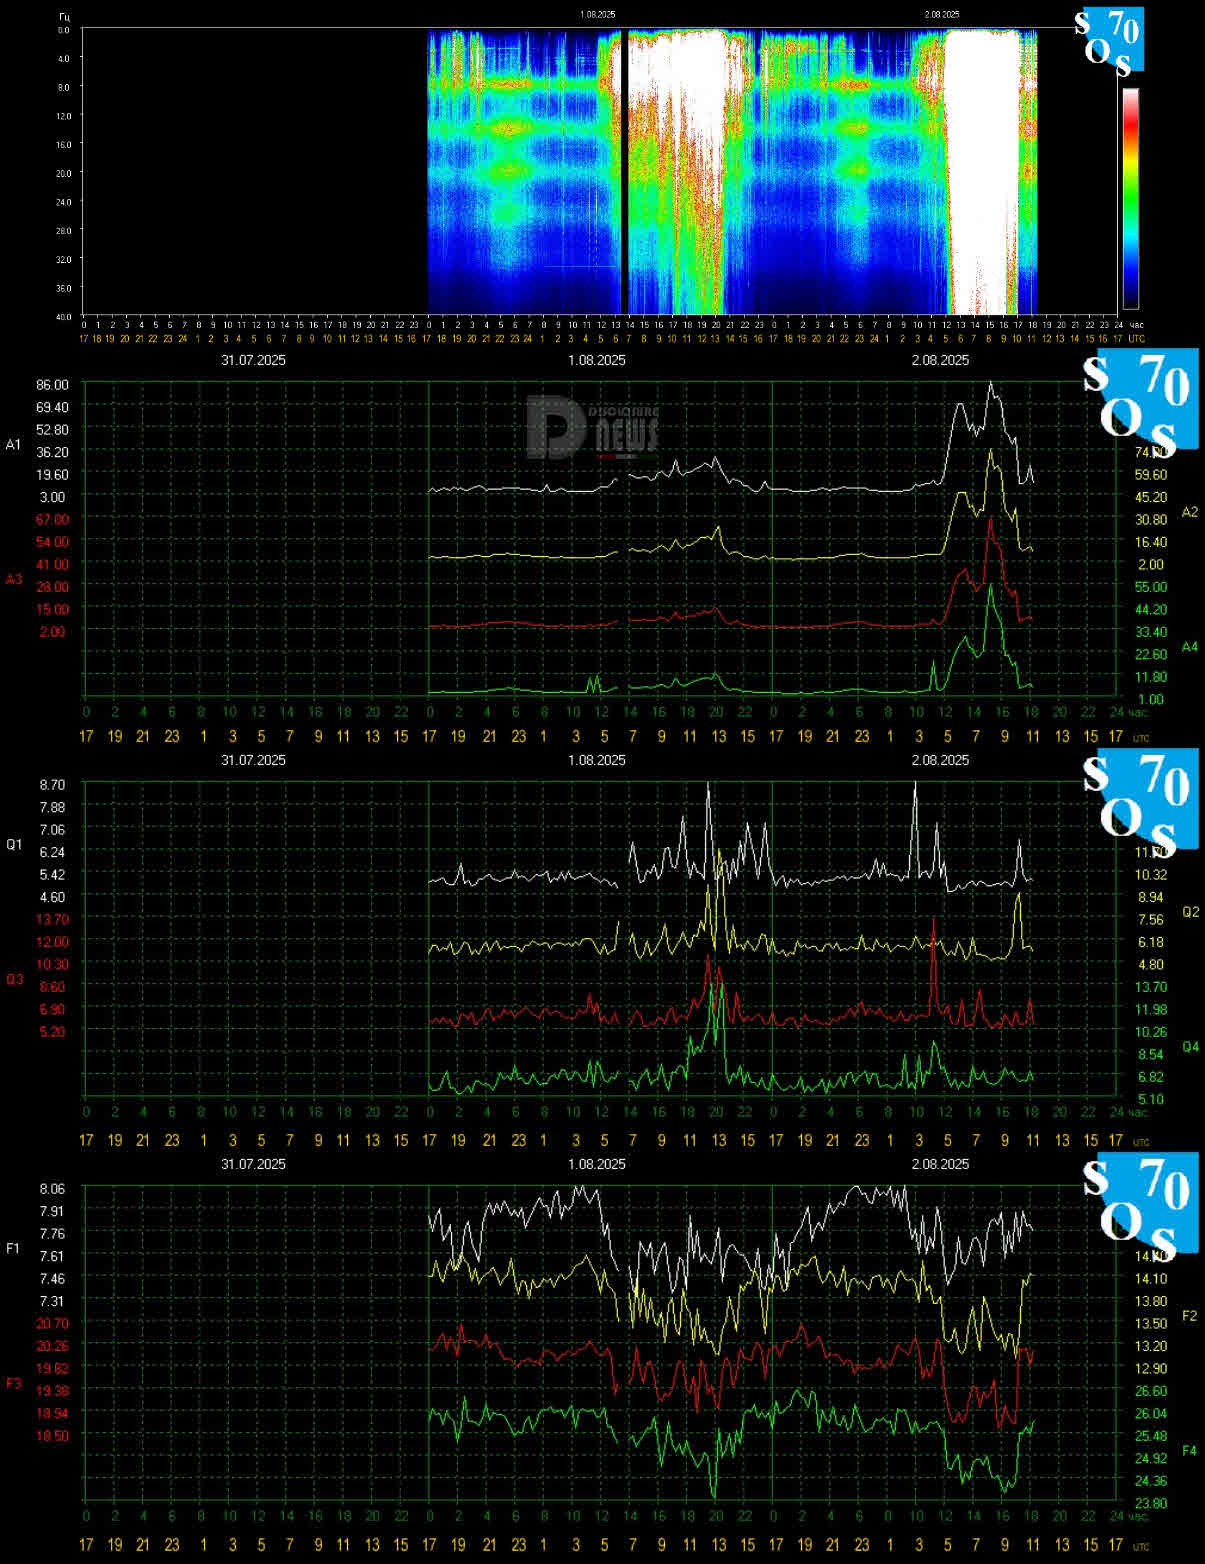1205x1564 pixels.
Task: Click the 6.24 value on Q1 scale
Action: 53,852
